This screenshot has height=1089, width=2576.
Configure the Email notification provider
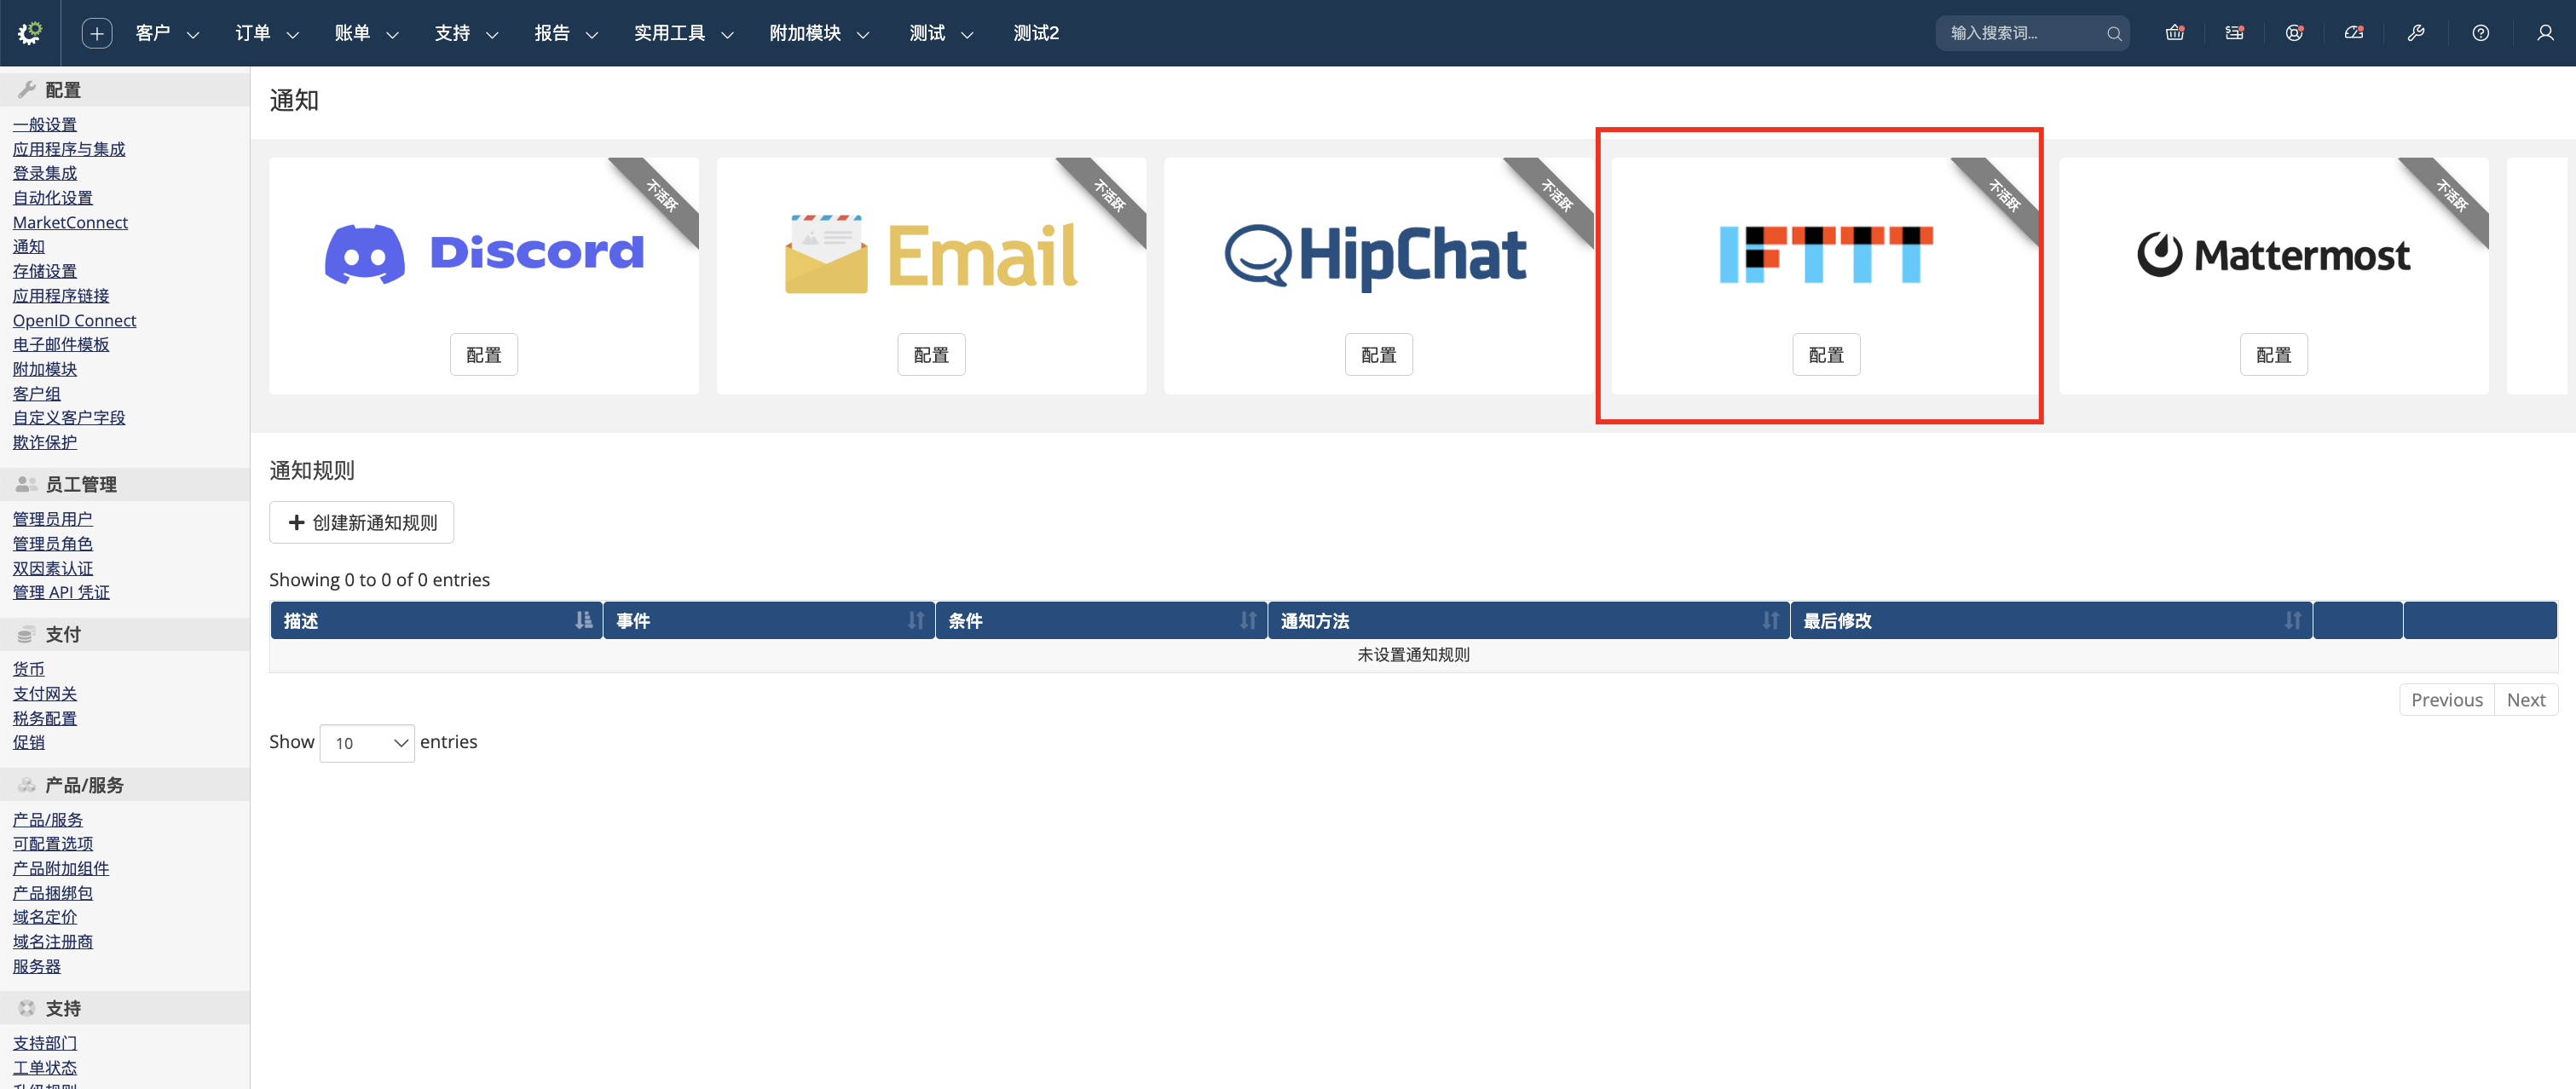pos(931,355)
